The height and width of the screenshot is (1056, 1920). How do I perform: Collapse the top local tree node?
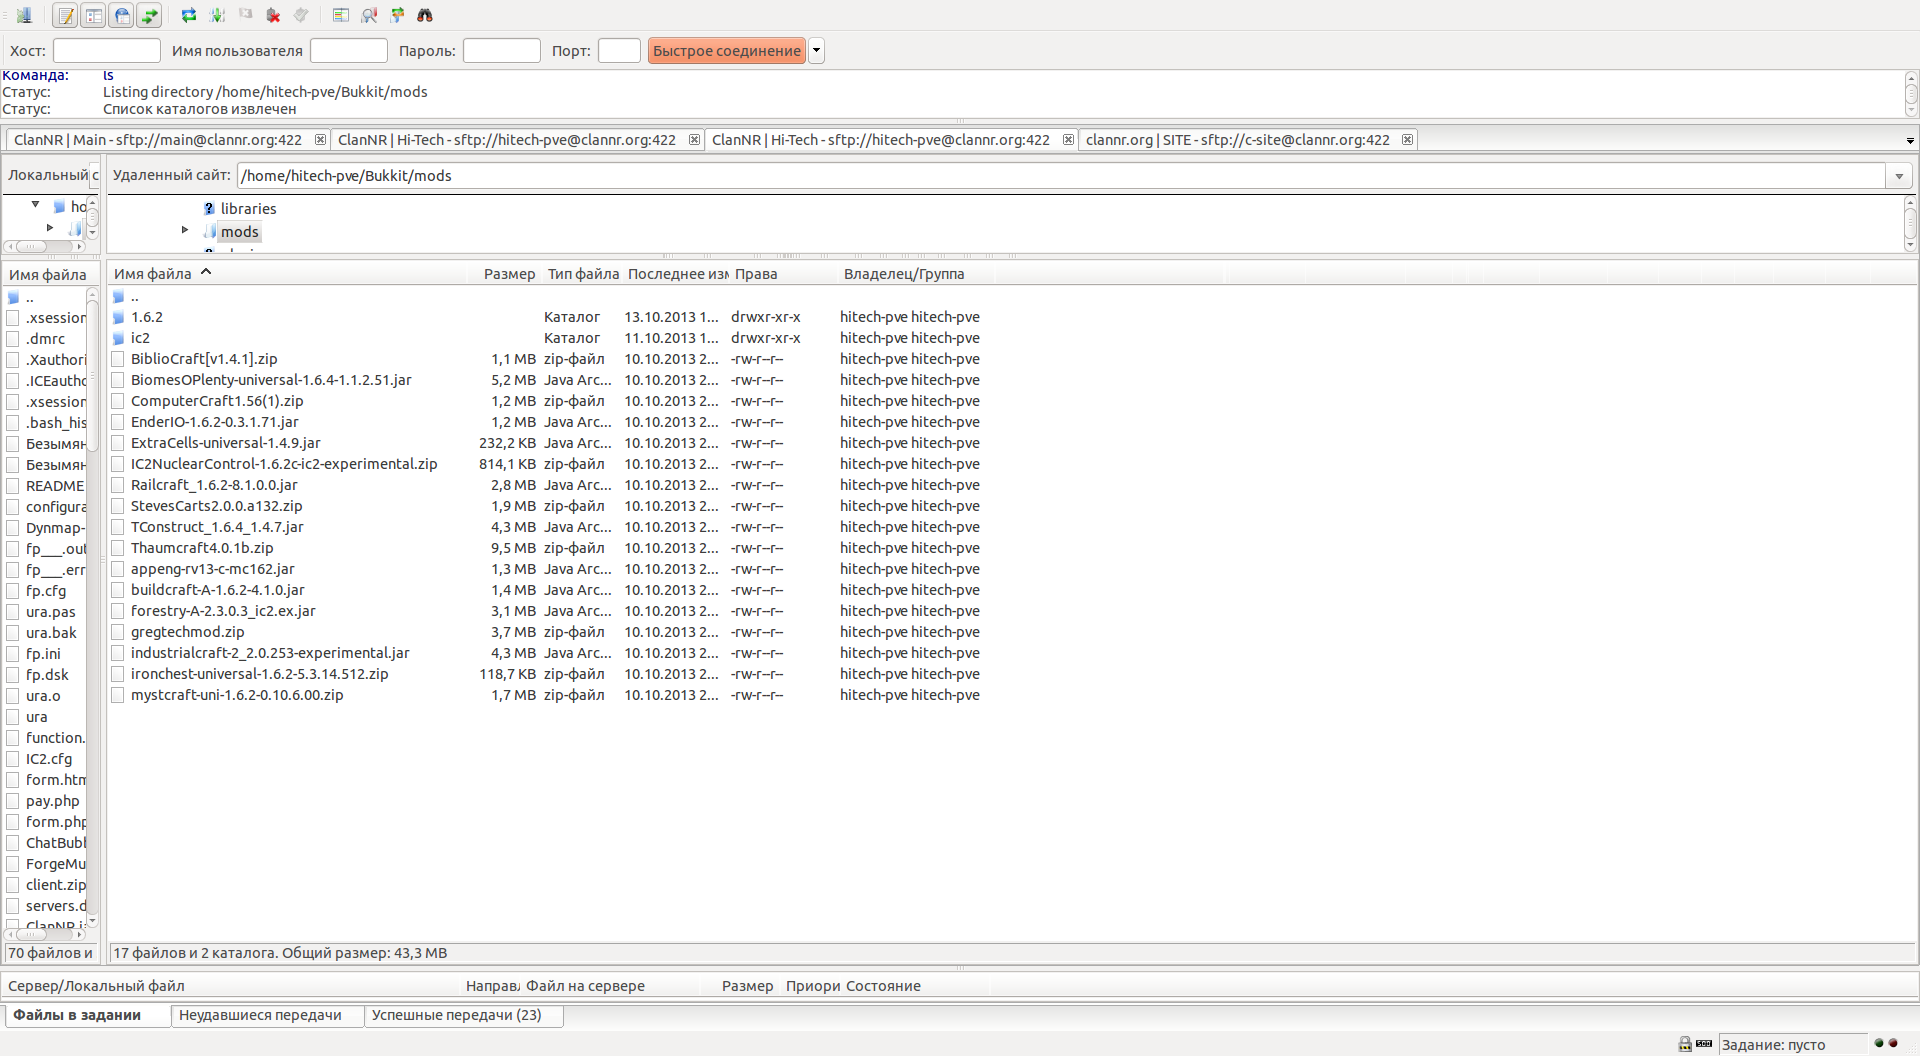pos(35,204)
